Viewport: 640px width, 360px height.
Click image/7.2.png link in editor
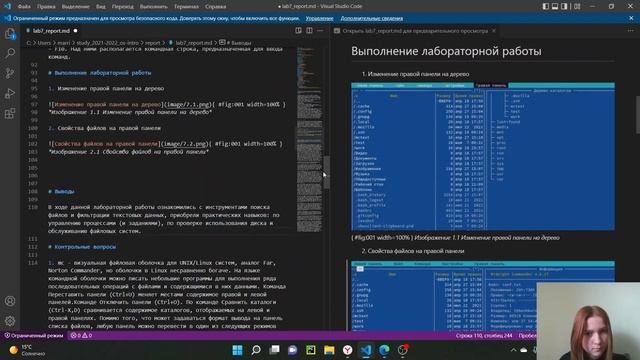tap(185, 144)
